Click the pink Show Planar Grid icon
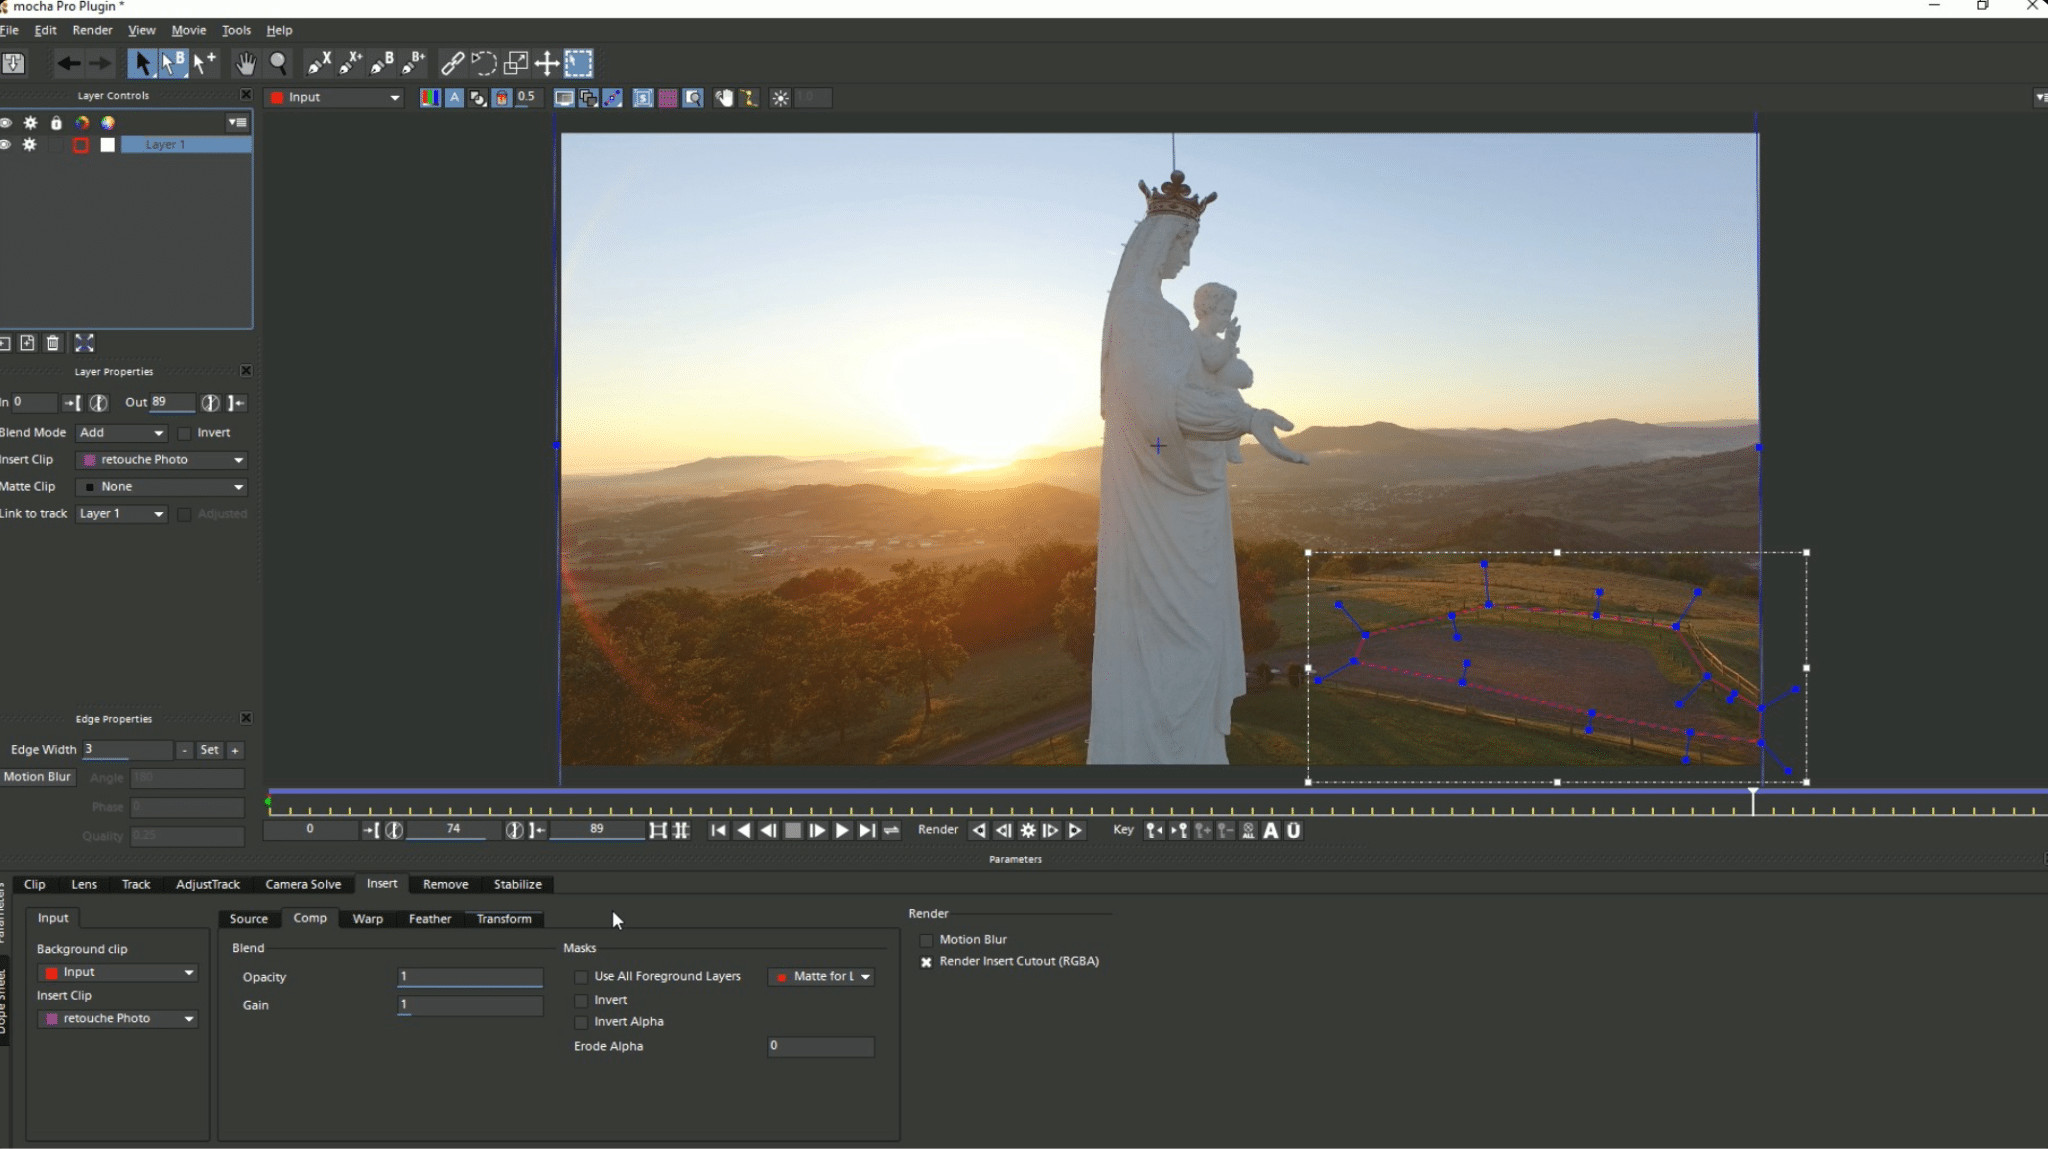This screenshot has height=1149, width=2048. (x=668, y=98)
